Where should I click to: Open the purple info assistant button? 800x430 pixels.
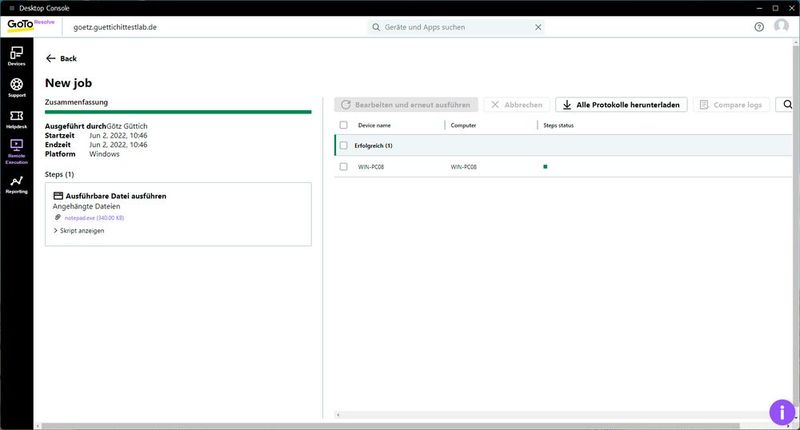click(x=781, y=411)
